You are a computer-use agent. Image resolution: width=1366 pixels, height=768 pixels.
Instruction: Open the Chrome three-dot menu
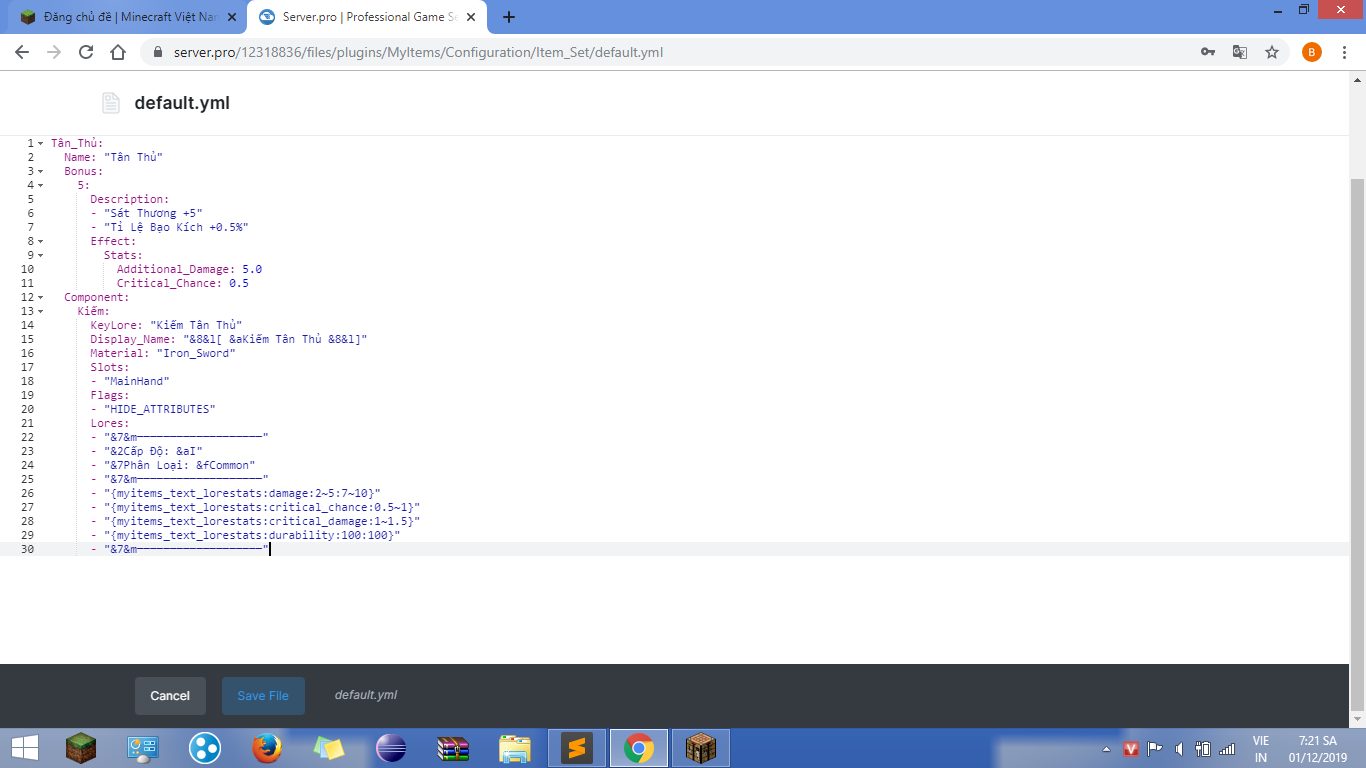click(x=1345, y=52)
